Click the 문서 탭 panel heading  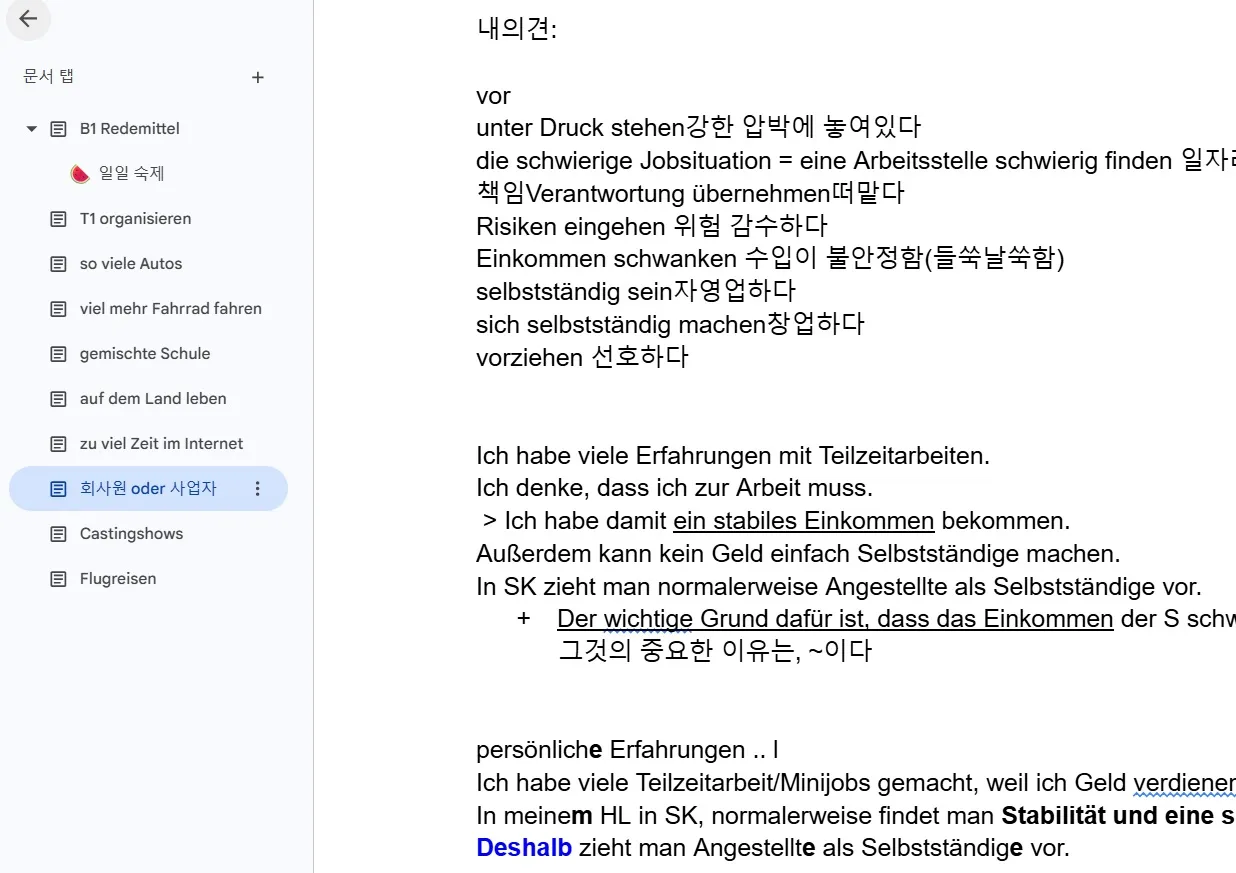coord(49,77)
